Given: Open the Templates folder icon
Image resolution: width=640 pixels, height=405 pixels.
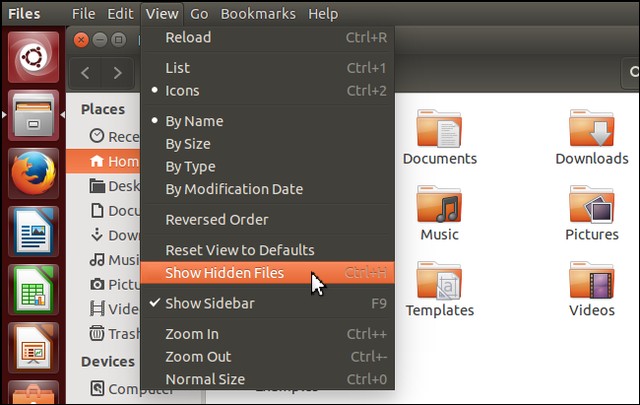Looking at the screenshot, I should (x=440, y=282).
